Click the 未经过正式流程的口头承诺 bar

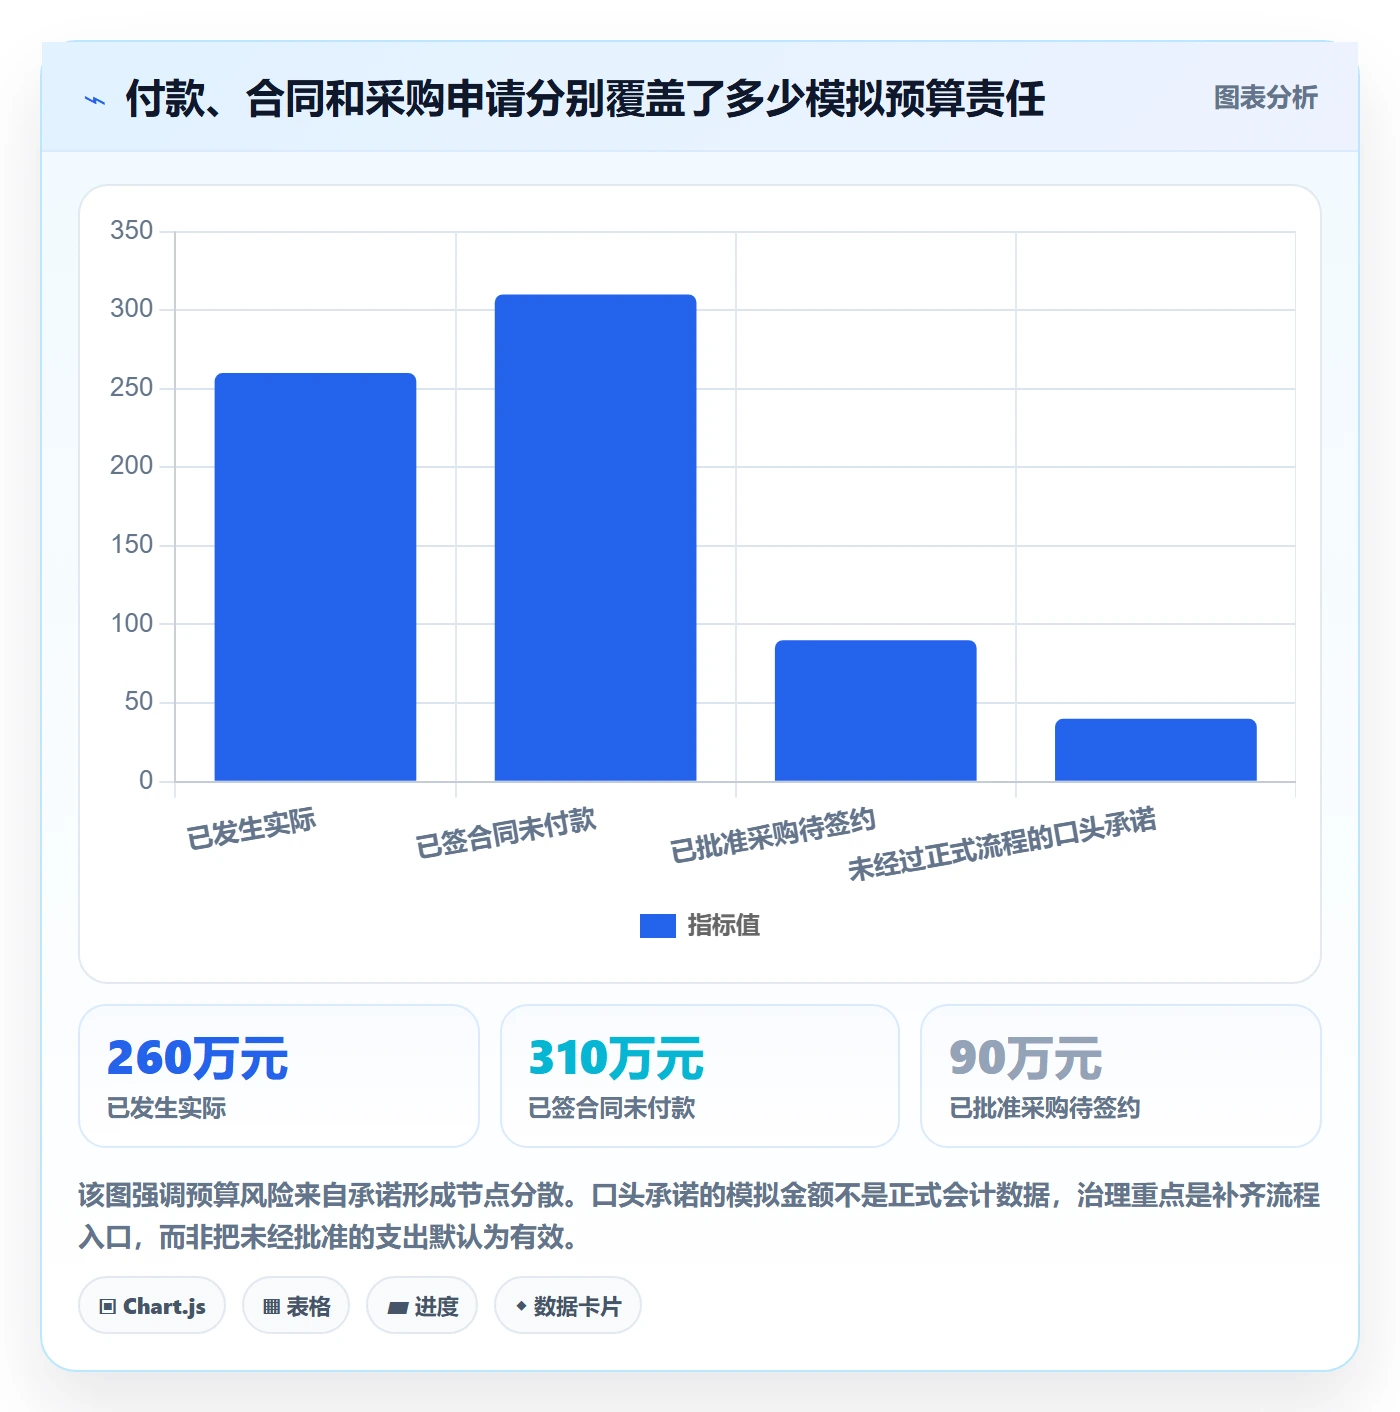1155,750
